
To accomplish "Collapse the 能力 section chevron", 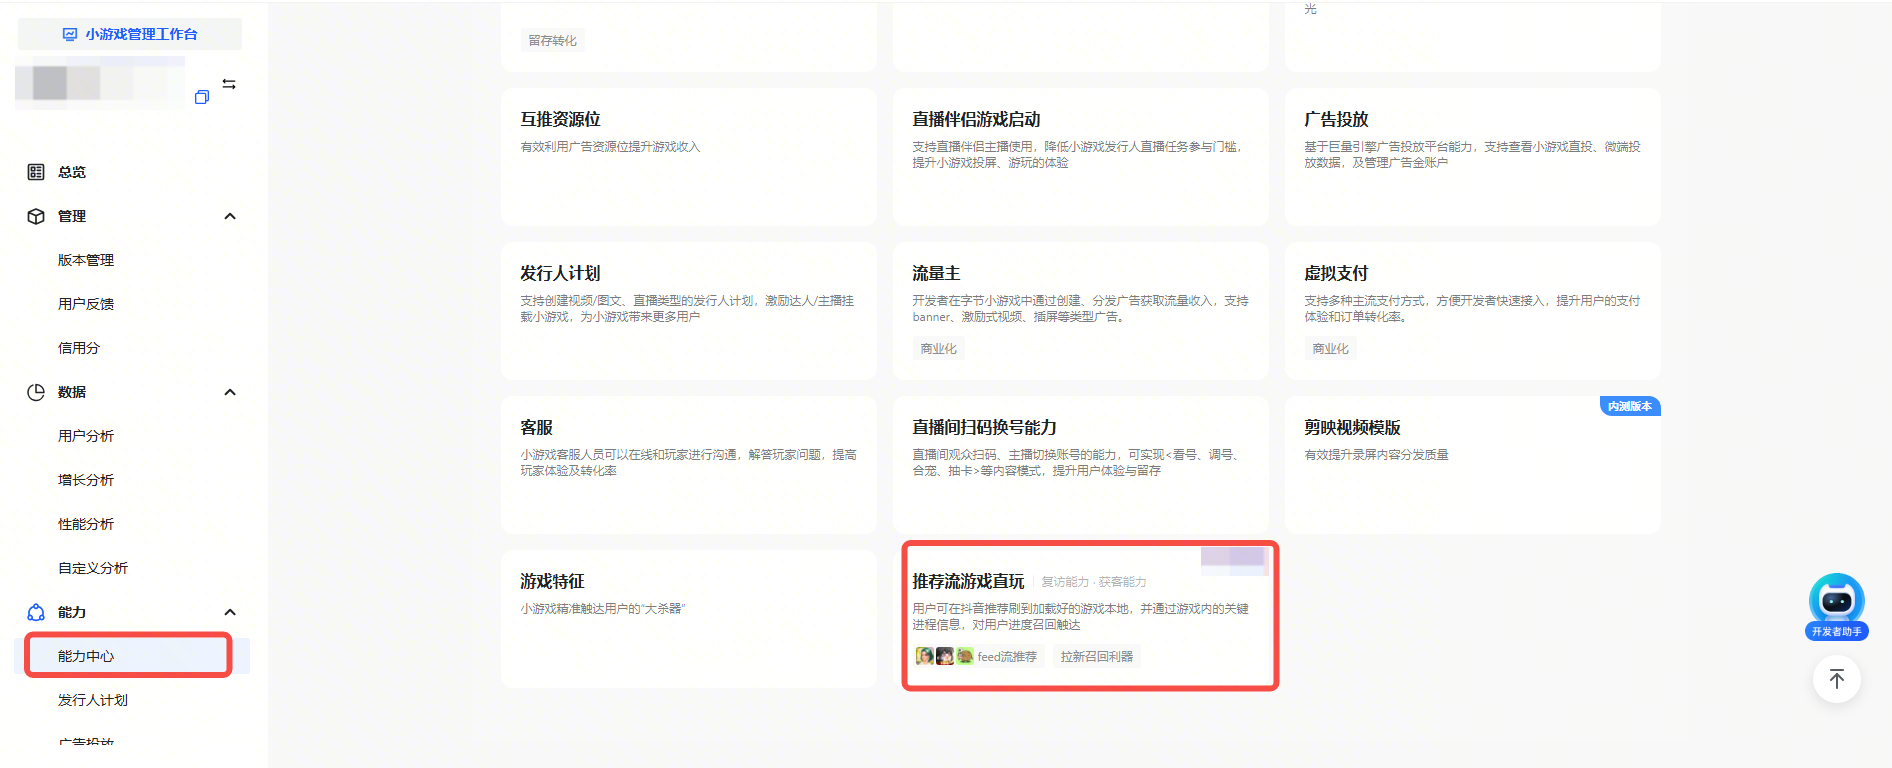I will click(230, 612).
